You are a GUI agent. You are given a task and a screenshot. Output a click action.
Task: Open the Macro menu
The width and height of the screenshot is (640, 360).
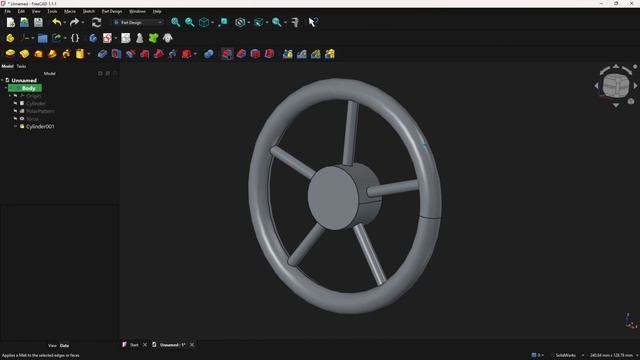click(x=70, y=11)
